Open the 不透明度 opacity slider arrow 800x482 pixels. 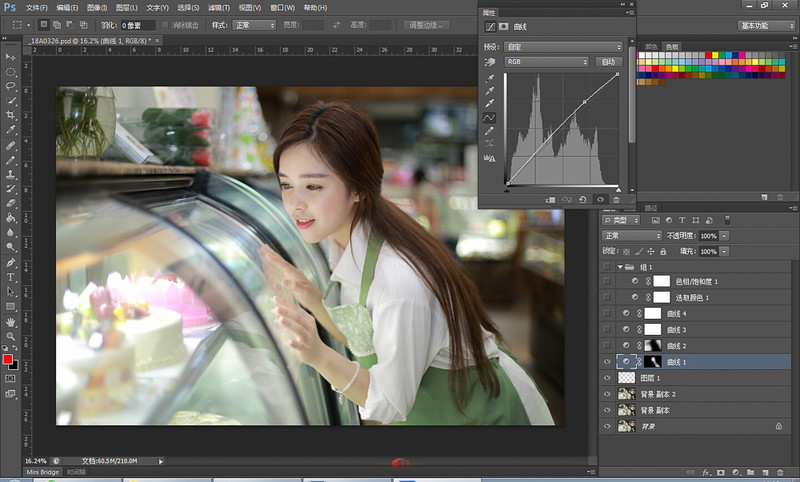click(724, 236)
